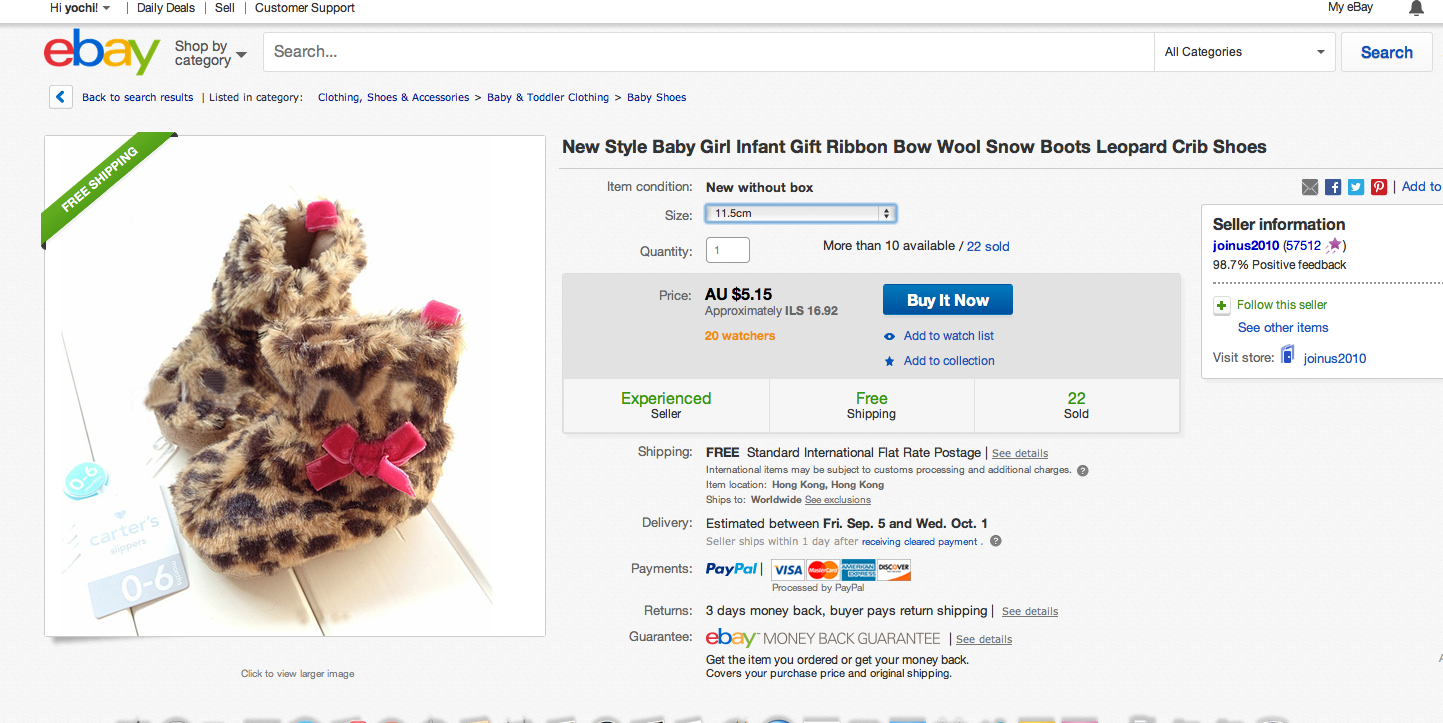This screenshot has height=723, width=1443.
Task: Share listing on Twitter
Action: pos(1356,187)
